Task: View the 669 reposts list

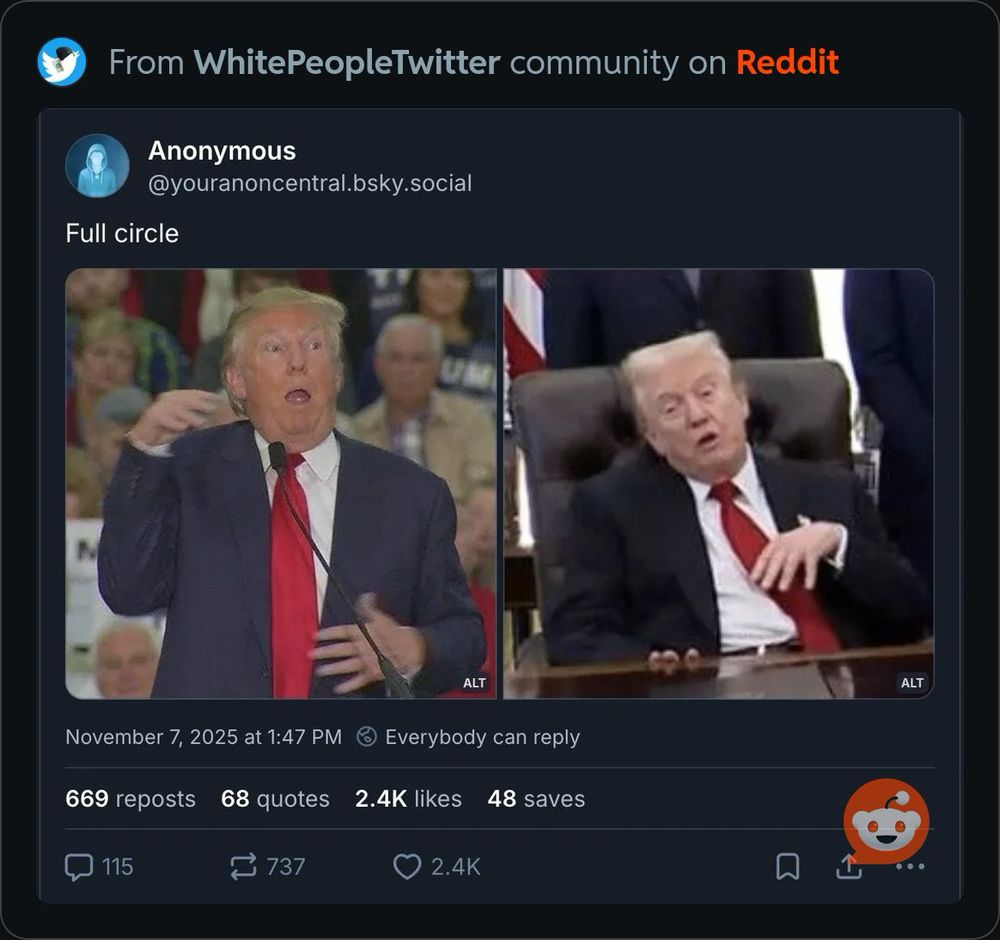Action: tap(130, 798)
